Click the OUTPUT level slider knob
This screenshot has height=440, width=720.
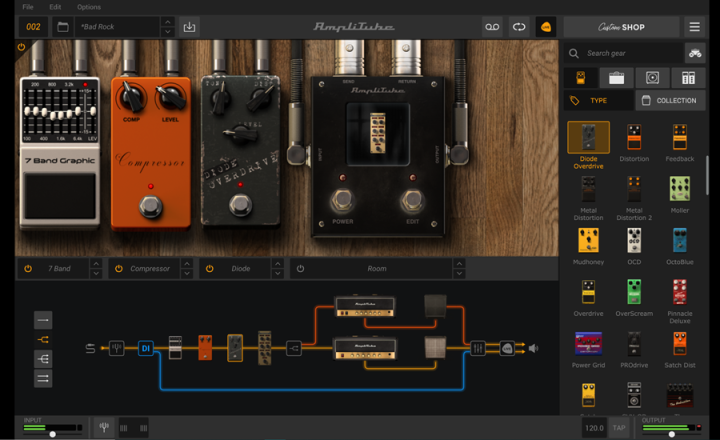pyautogui.click(x=672, y=434)
